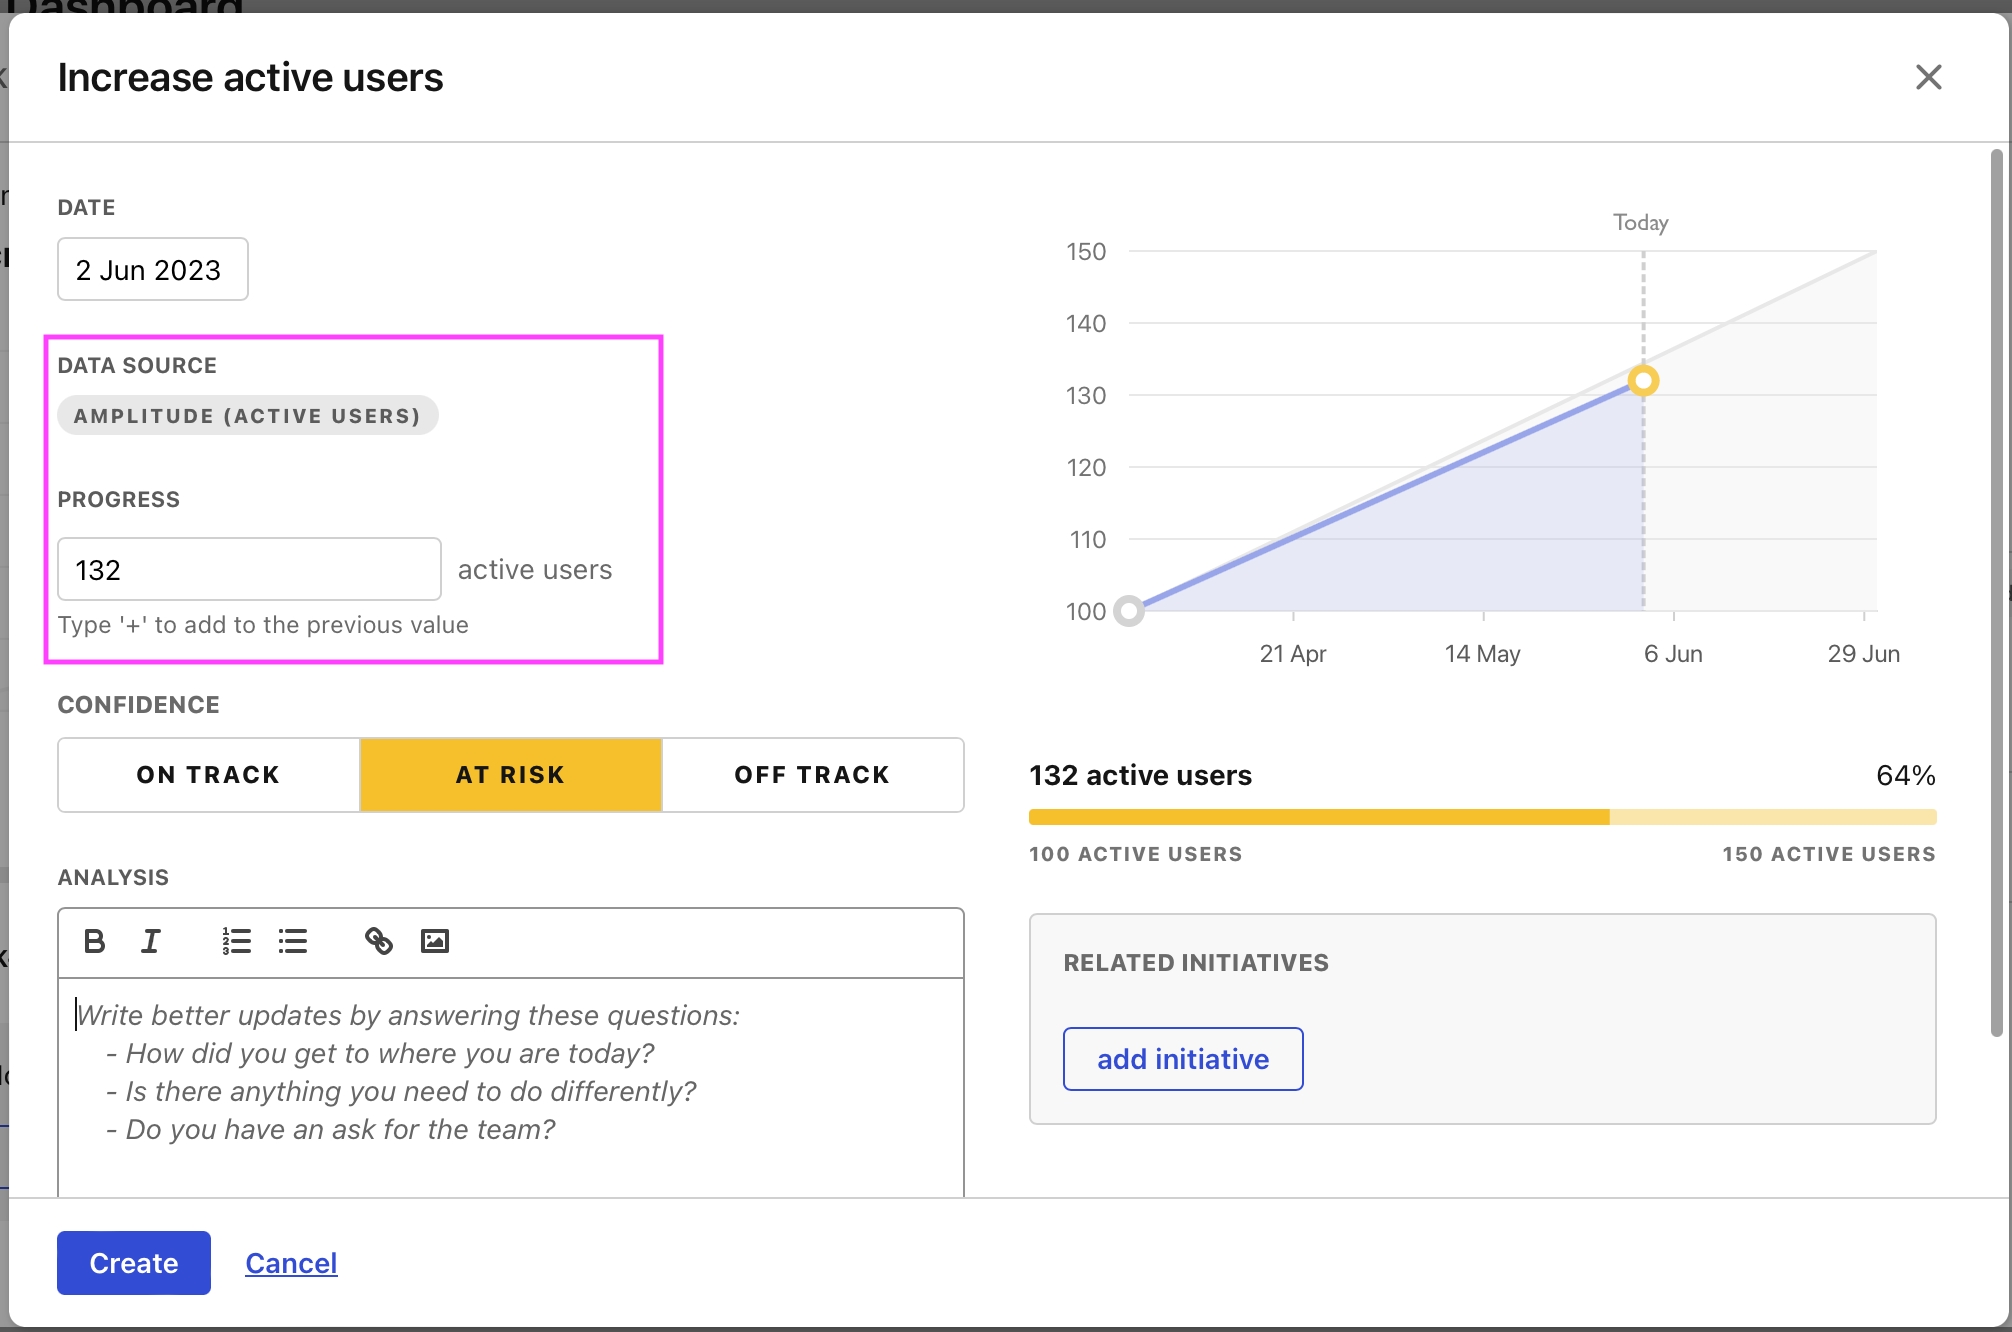Cancel the progress update
The width and height of the screenshot is (2012, 1332).
[x=291, y=1263]
